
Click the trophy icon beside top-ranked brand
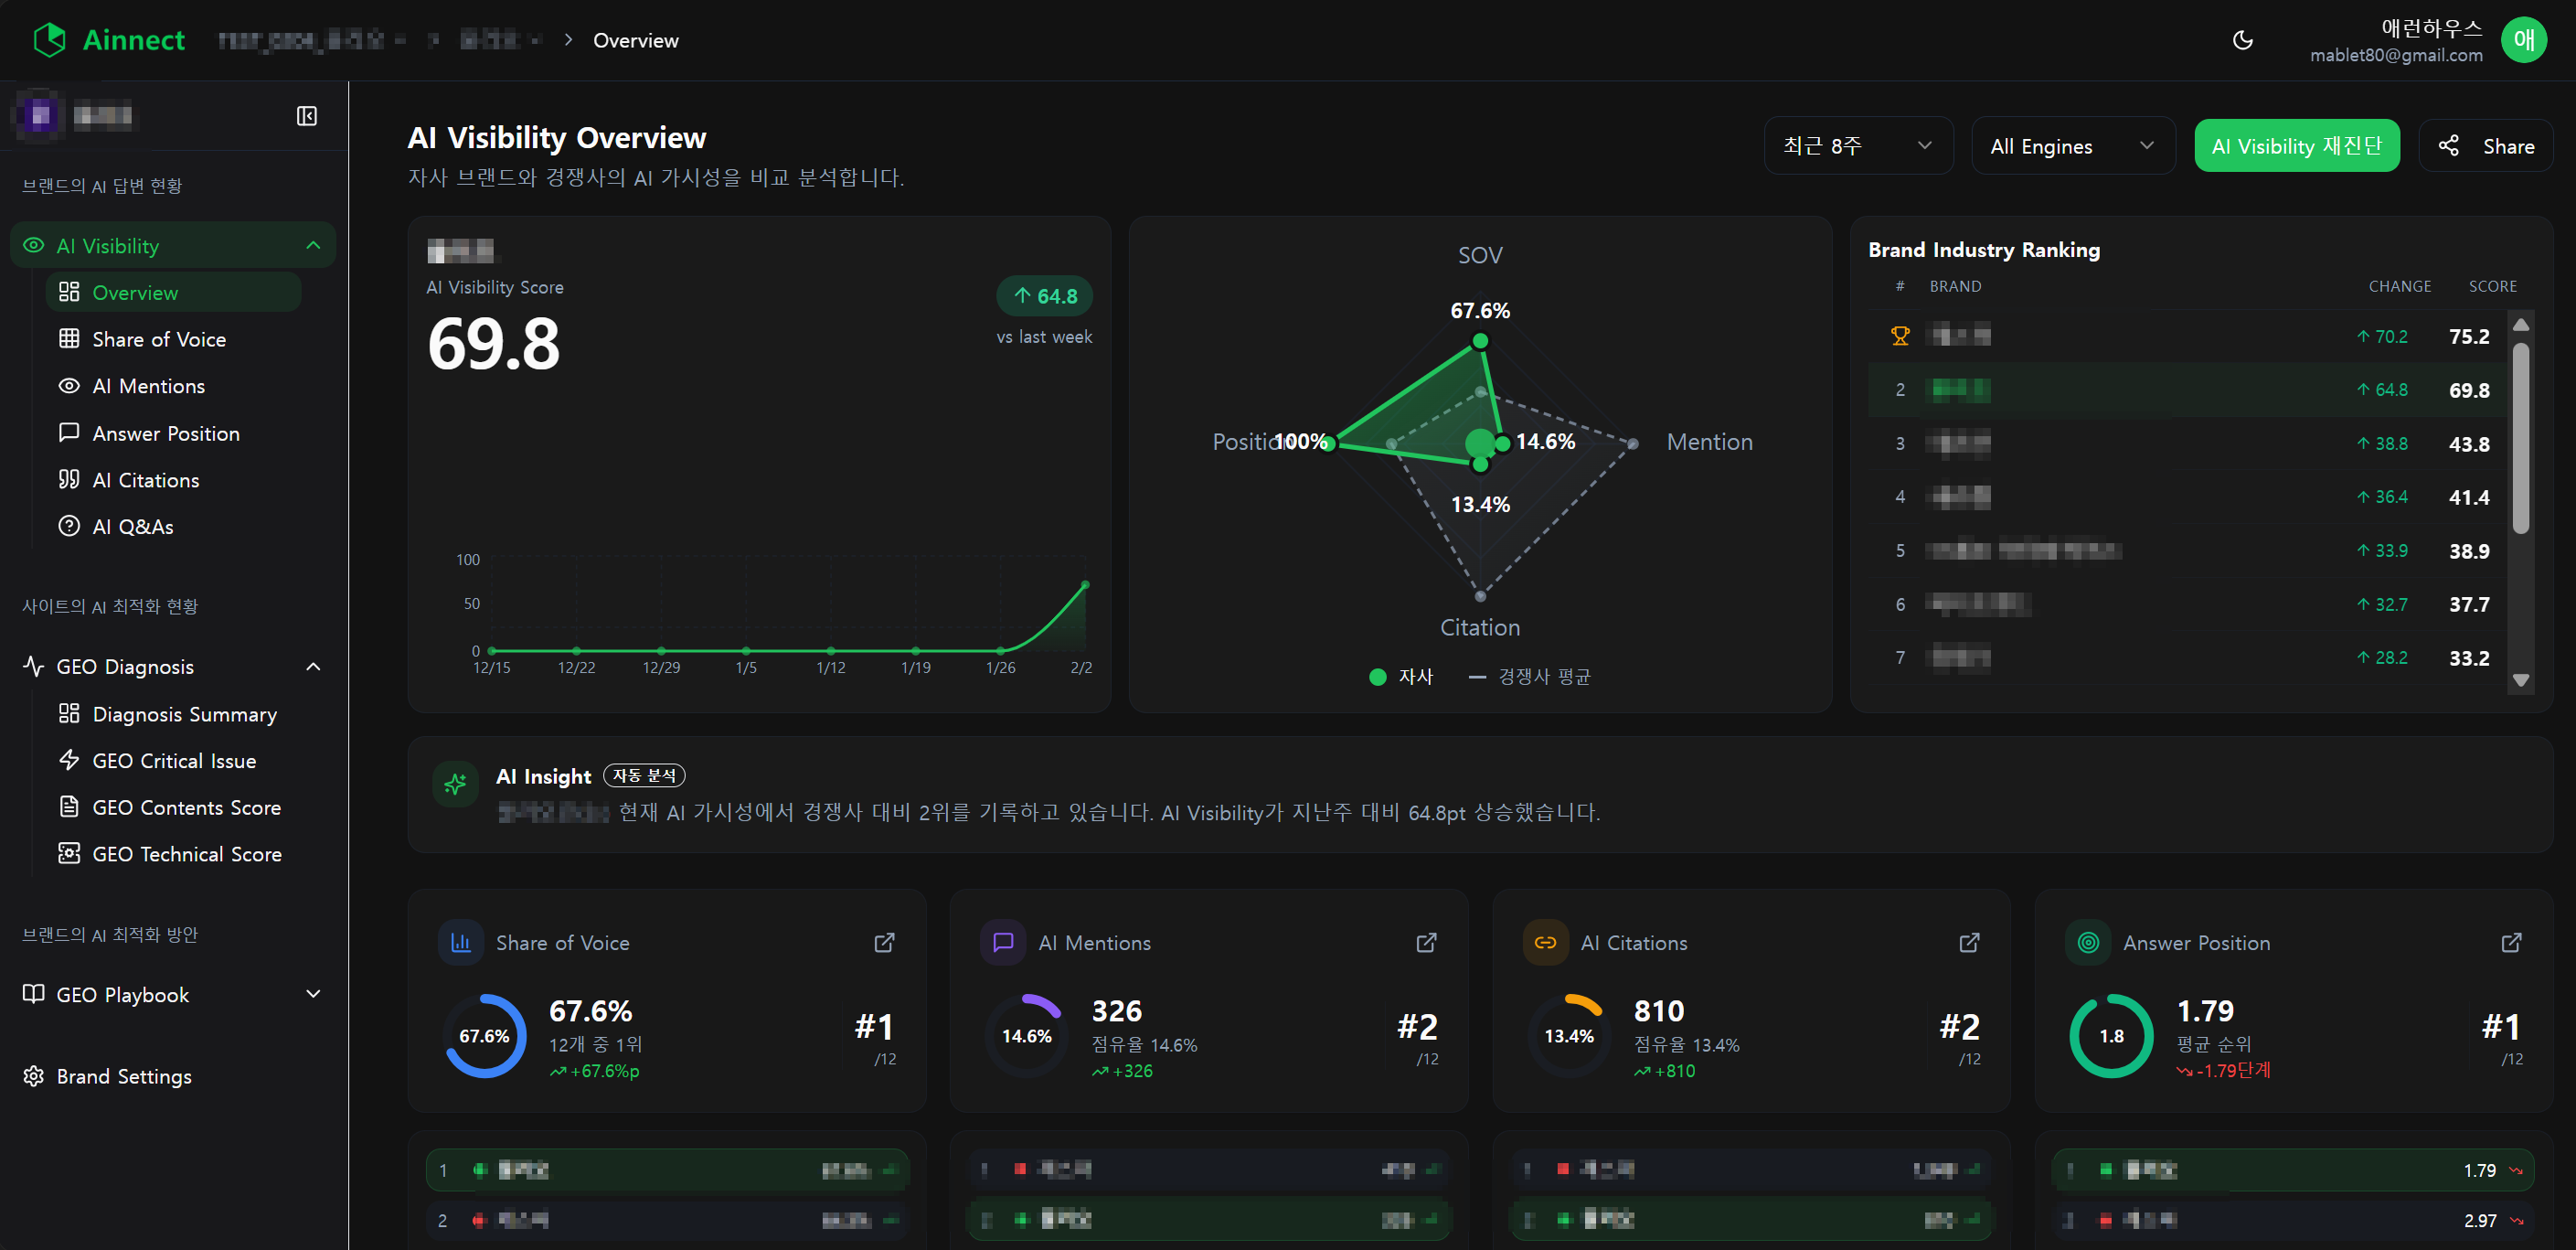click(1900, 335)
